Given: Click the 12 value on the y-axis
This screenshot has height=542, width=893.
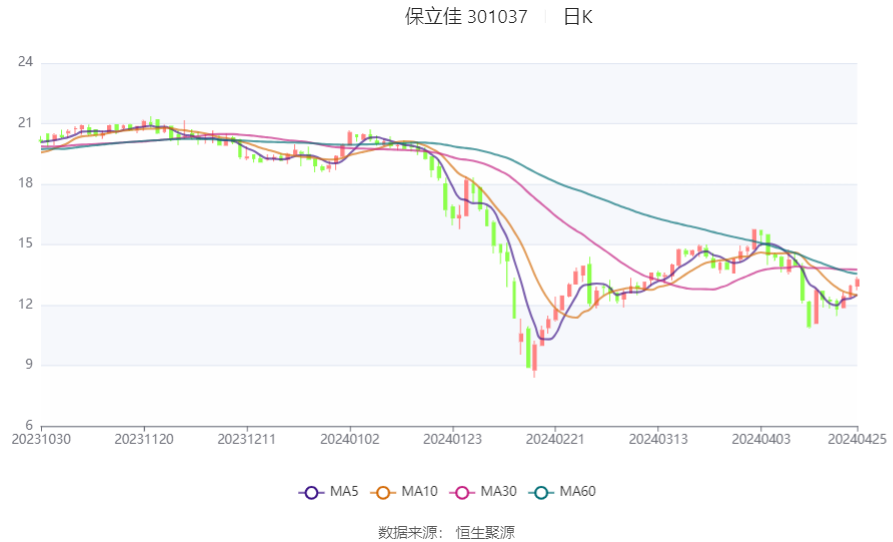Looking at the screenshot, I should [x=26, y=304].
